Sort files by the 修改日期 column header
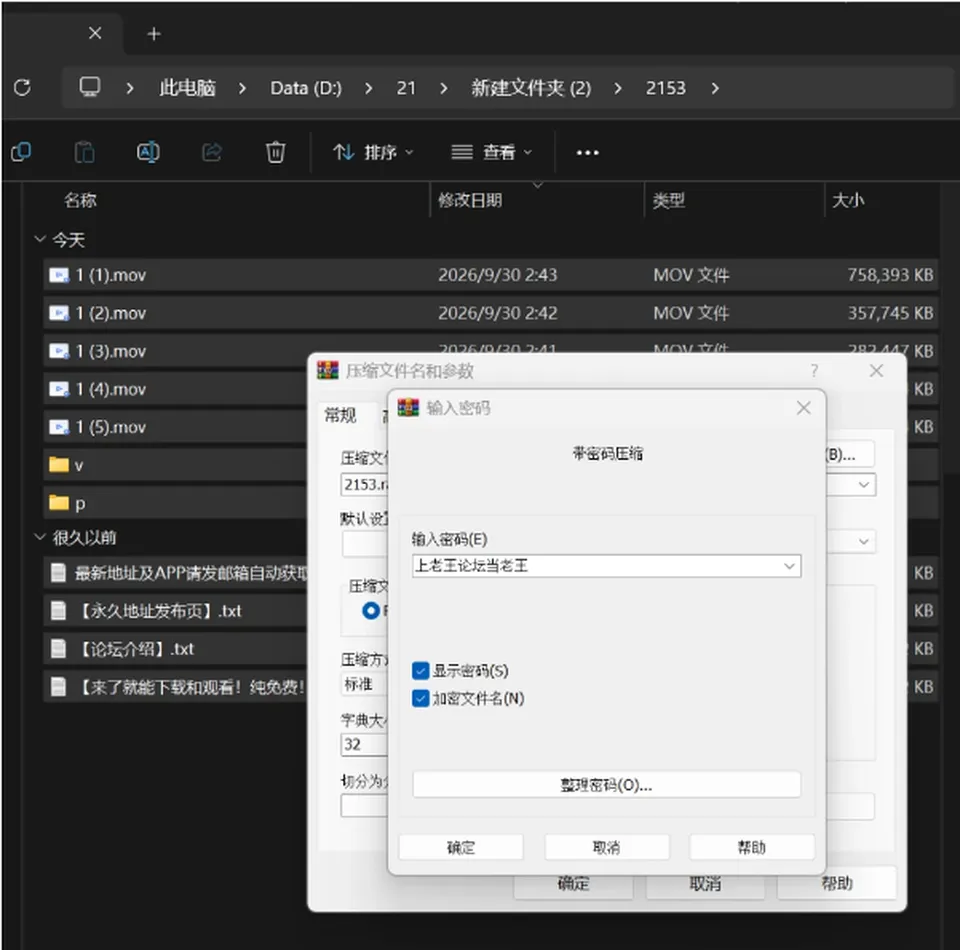This screenshot has height=950, width=960. [x=470, y=200]
